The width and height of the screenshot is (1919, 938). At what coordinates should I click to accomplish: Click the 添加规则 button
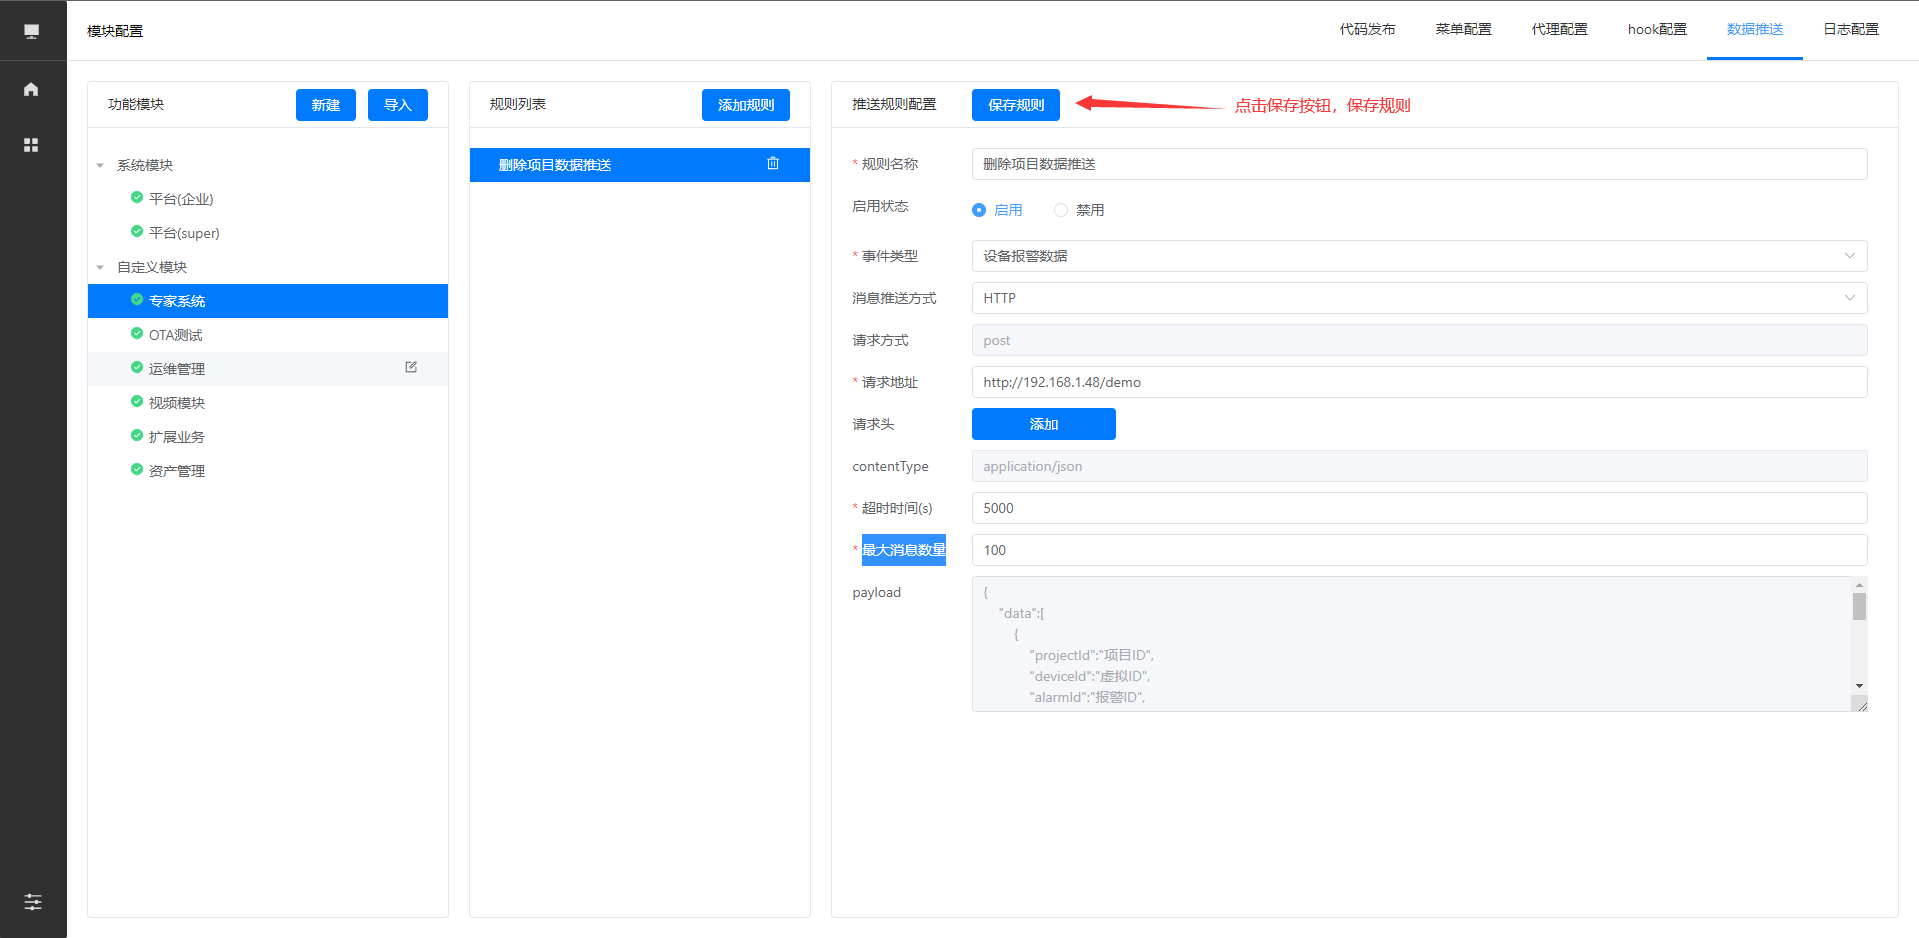(x=745, y=105)
